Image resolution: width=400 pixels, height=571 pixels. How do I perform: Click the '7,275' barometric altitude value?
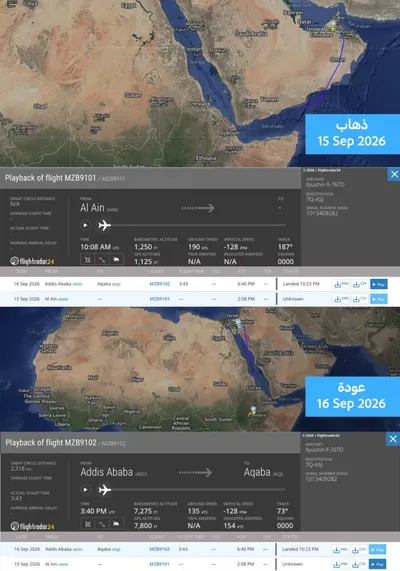click(143, 511)
